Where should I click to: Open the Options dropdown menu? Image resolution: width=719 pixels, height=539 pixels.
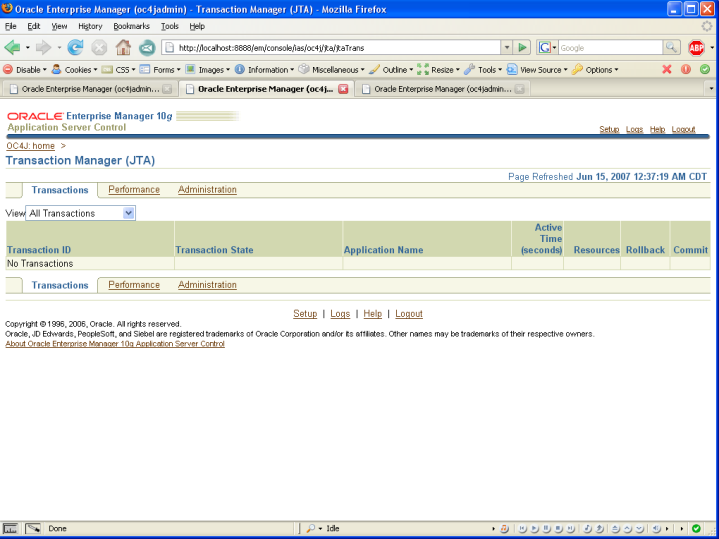595,70
